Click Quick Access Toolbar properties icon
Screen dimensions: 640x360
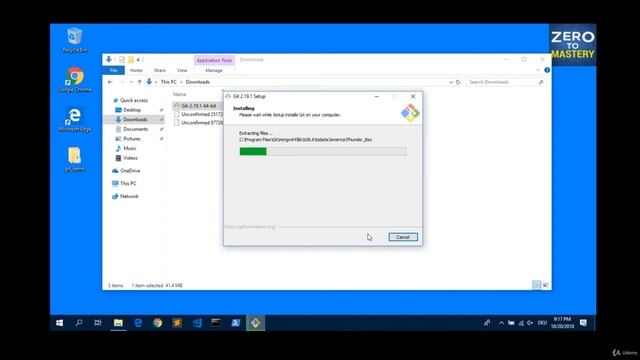[x=122, y=60]
